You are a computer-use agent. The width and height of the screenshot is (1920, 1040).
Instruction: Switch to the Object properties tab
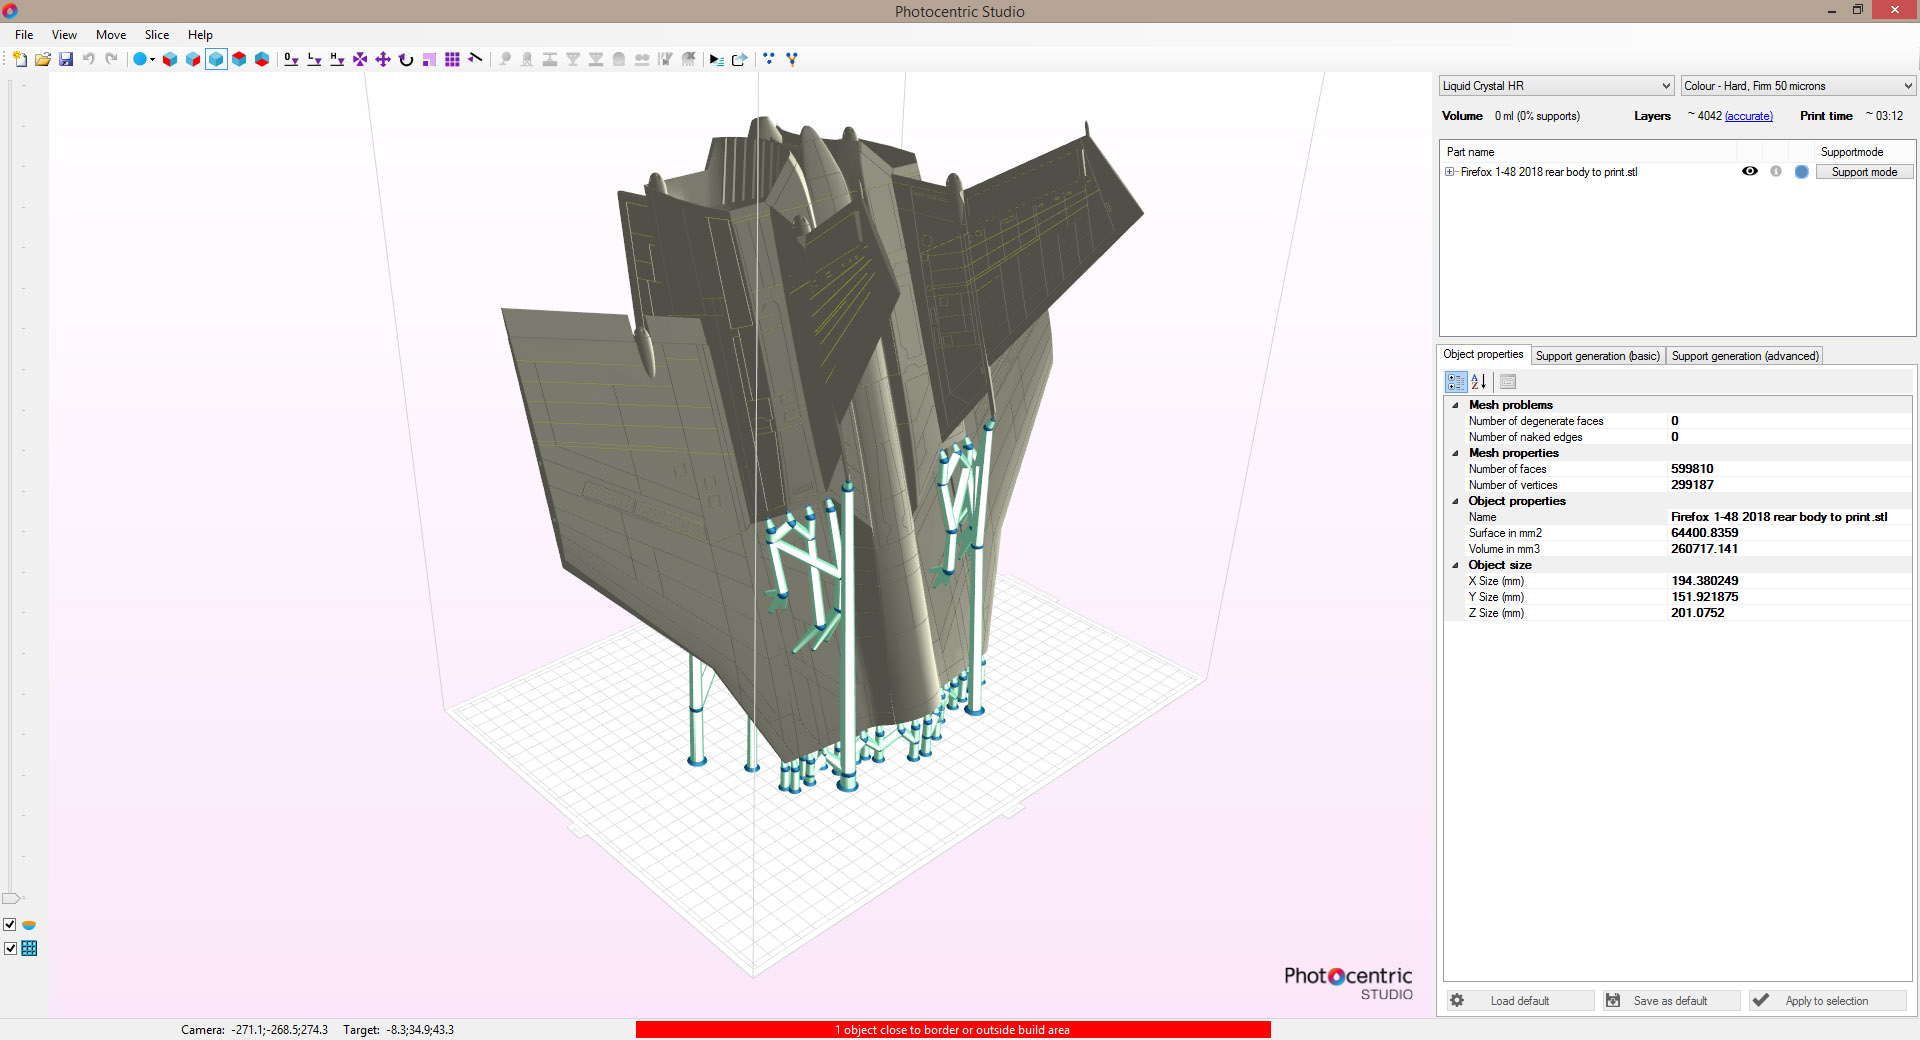point(1483,355)
